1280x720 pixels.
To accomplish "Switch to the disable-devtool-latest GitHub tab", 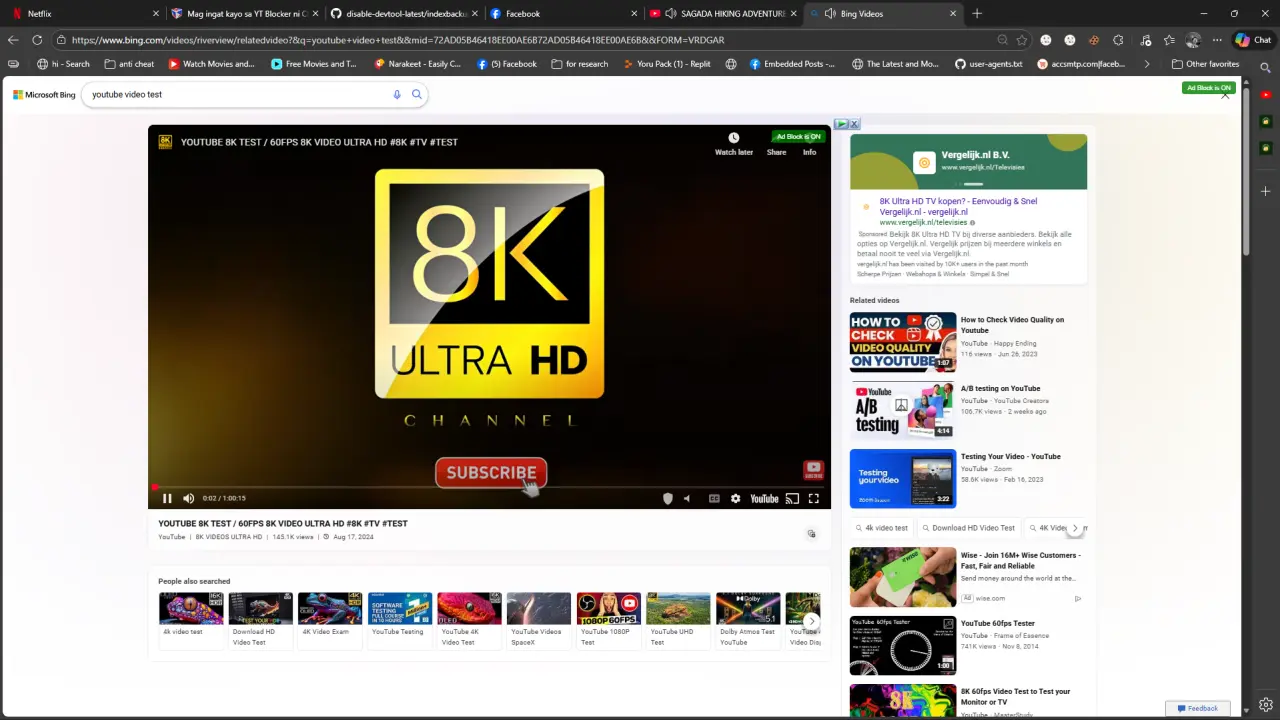I will (403, 14).
